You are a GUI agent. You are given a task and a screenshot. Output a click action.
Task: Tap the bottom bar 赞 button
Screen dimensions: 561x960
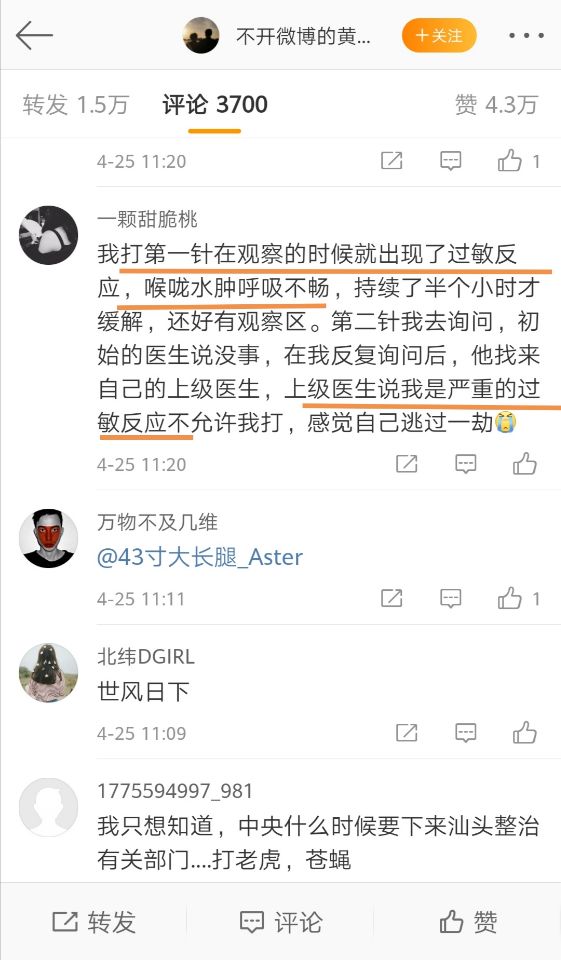(x=468, y=921)
